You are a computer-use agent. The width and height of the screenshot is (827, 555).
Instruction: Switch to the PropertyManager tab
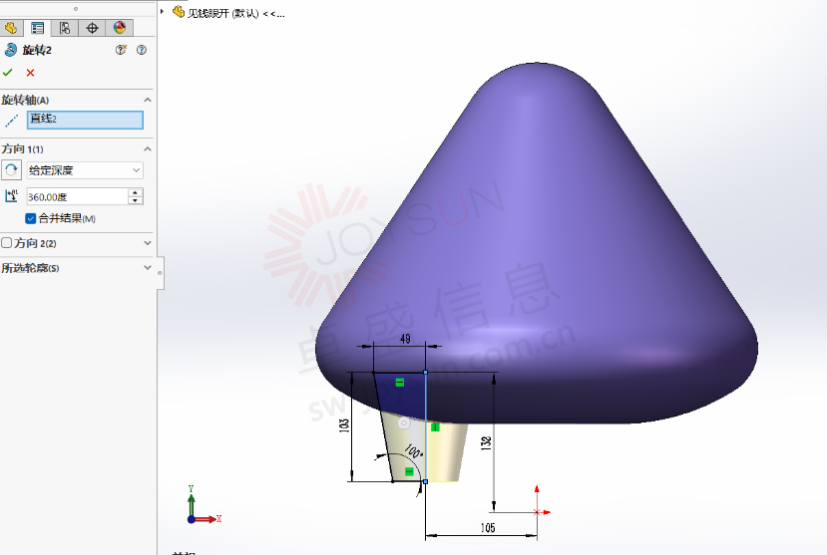tap(38, 28)
